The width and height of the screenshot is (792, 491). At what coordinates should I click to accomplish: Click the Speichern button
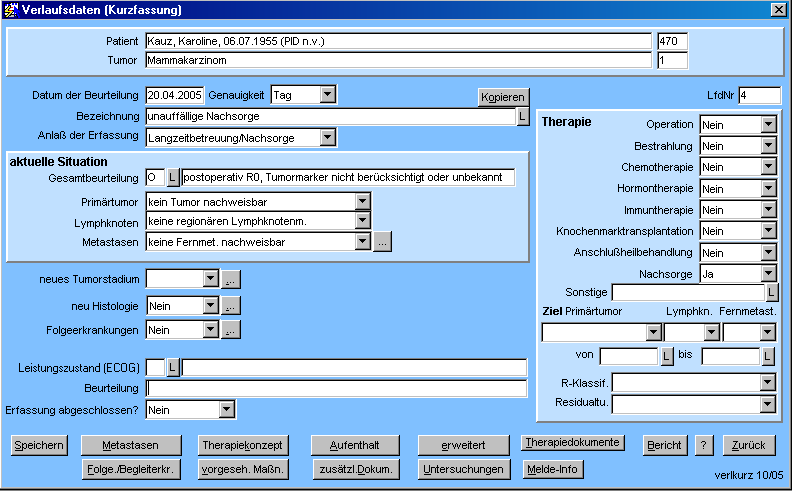coord(40,445)
